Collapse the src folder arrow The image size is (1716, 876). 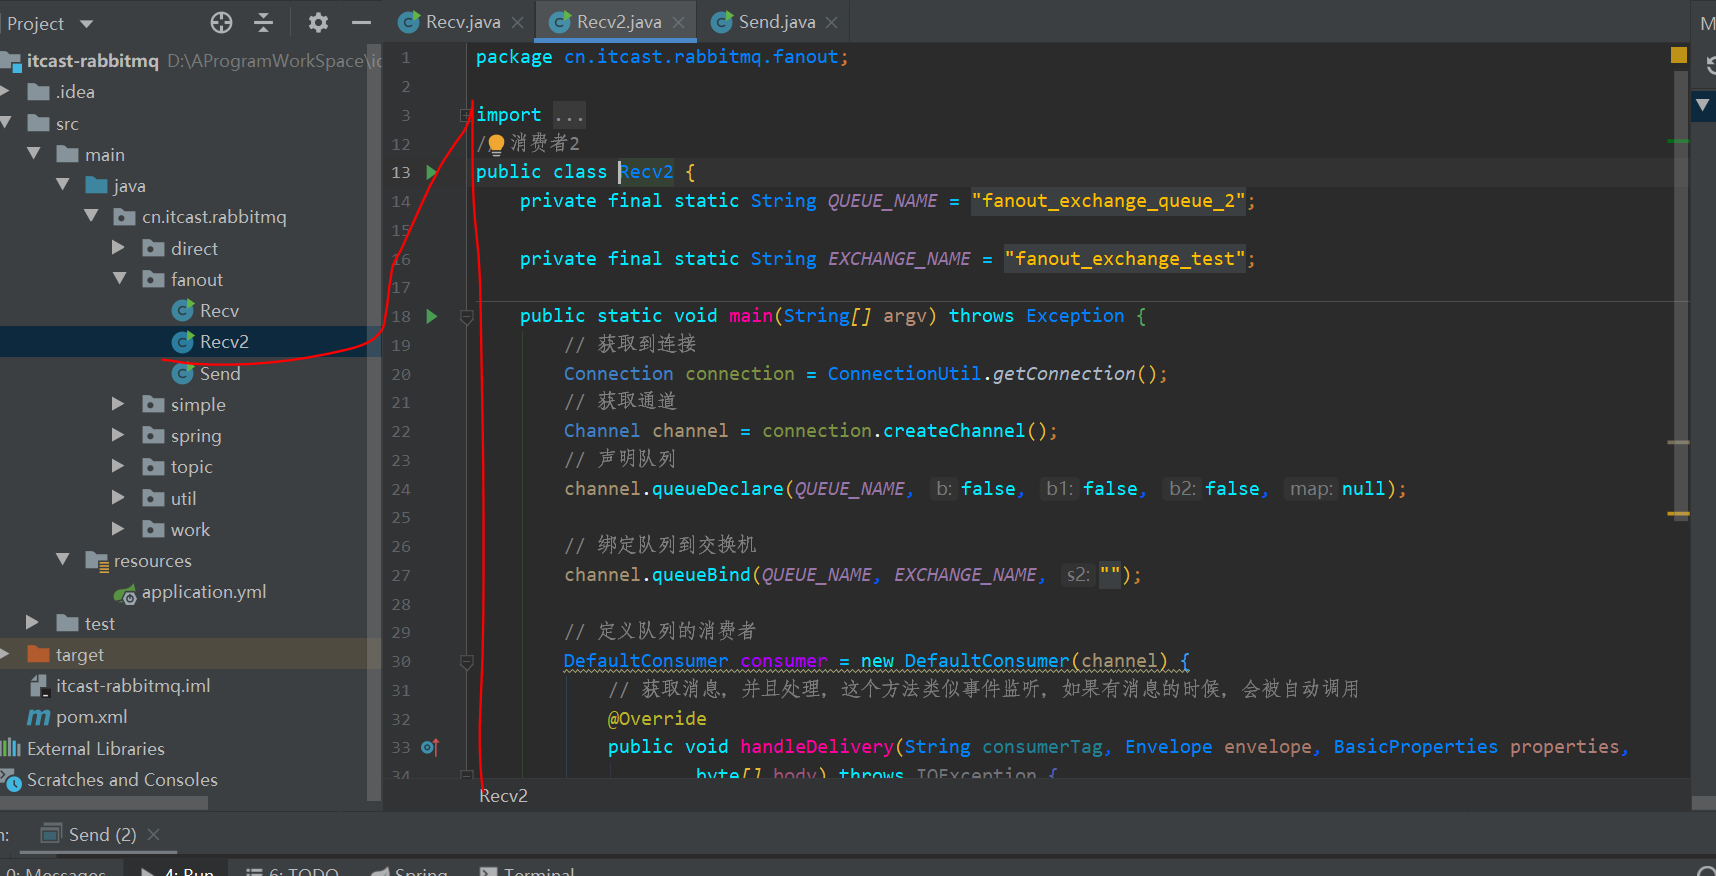pyautogui.click(x=5, y=123)
